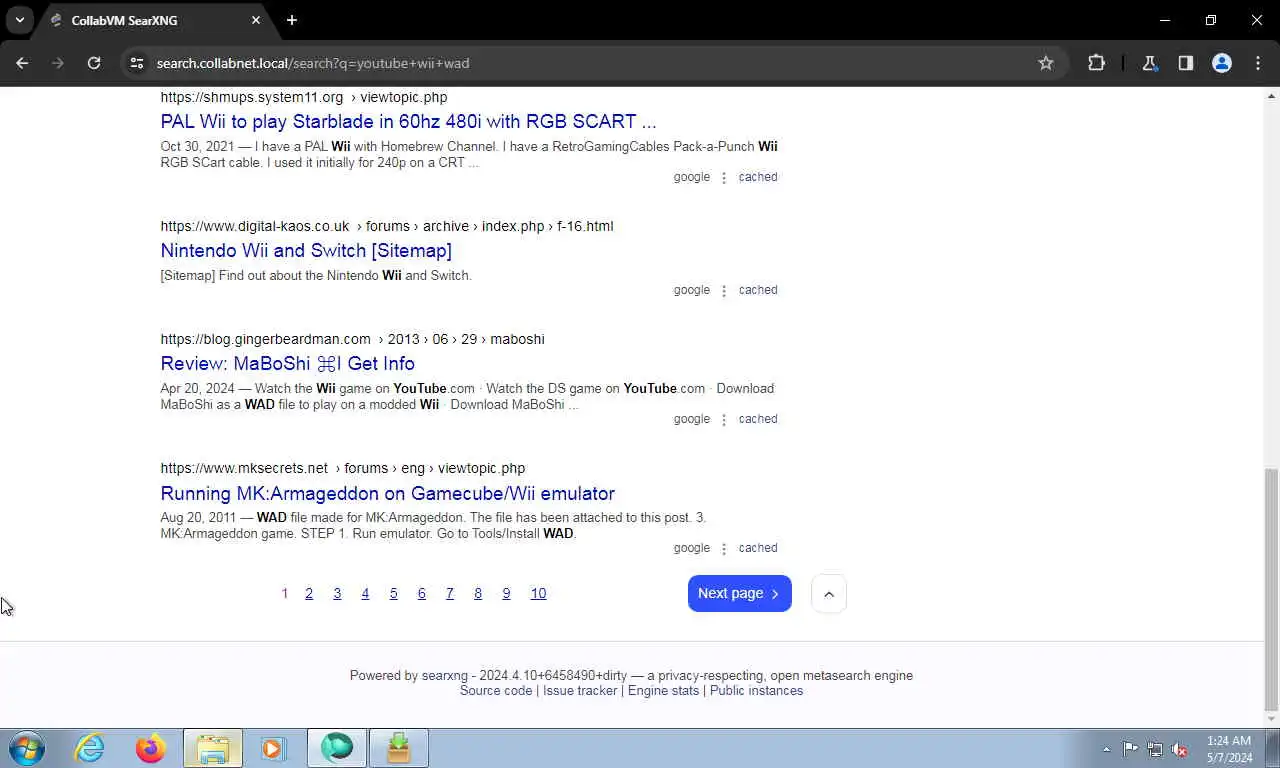Reload the current page
This screenshot has width=1280, height=768.
point(94,63)
